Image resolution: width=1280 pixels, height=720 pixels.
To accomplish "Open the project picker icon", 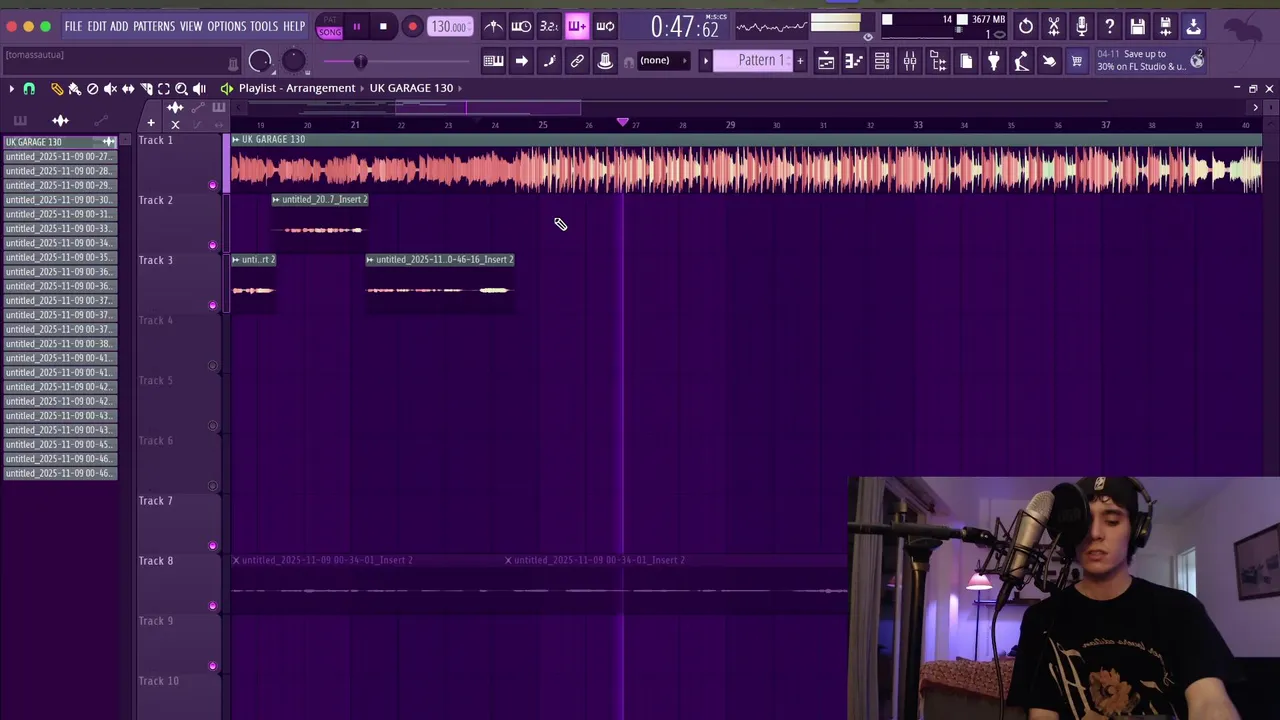I will 966,62.
